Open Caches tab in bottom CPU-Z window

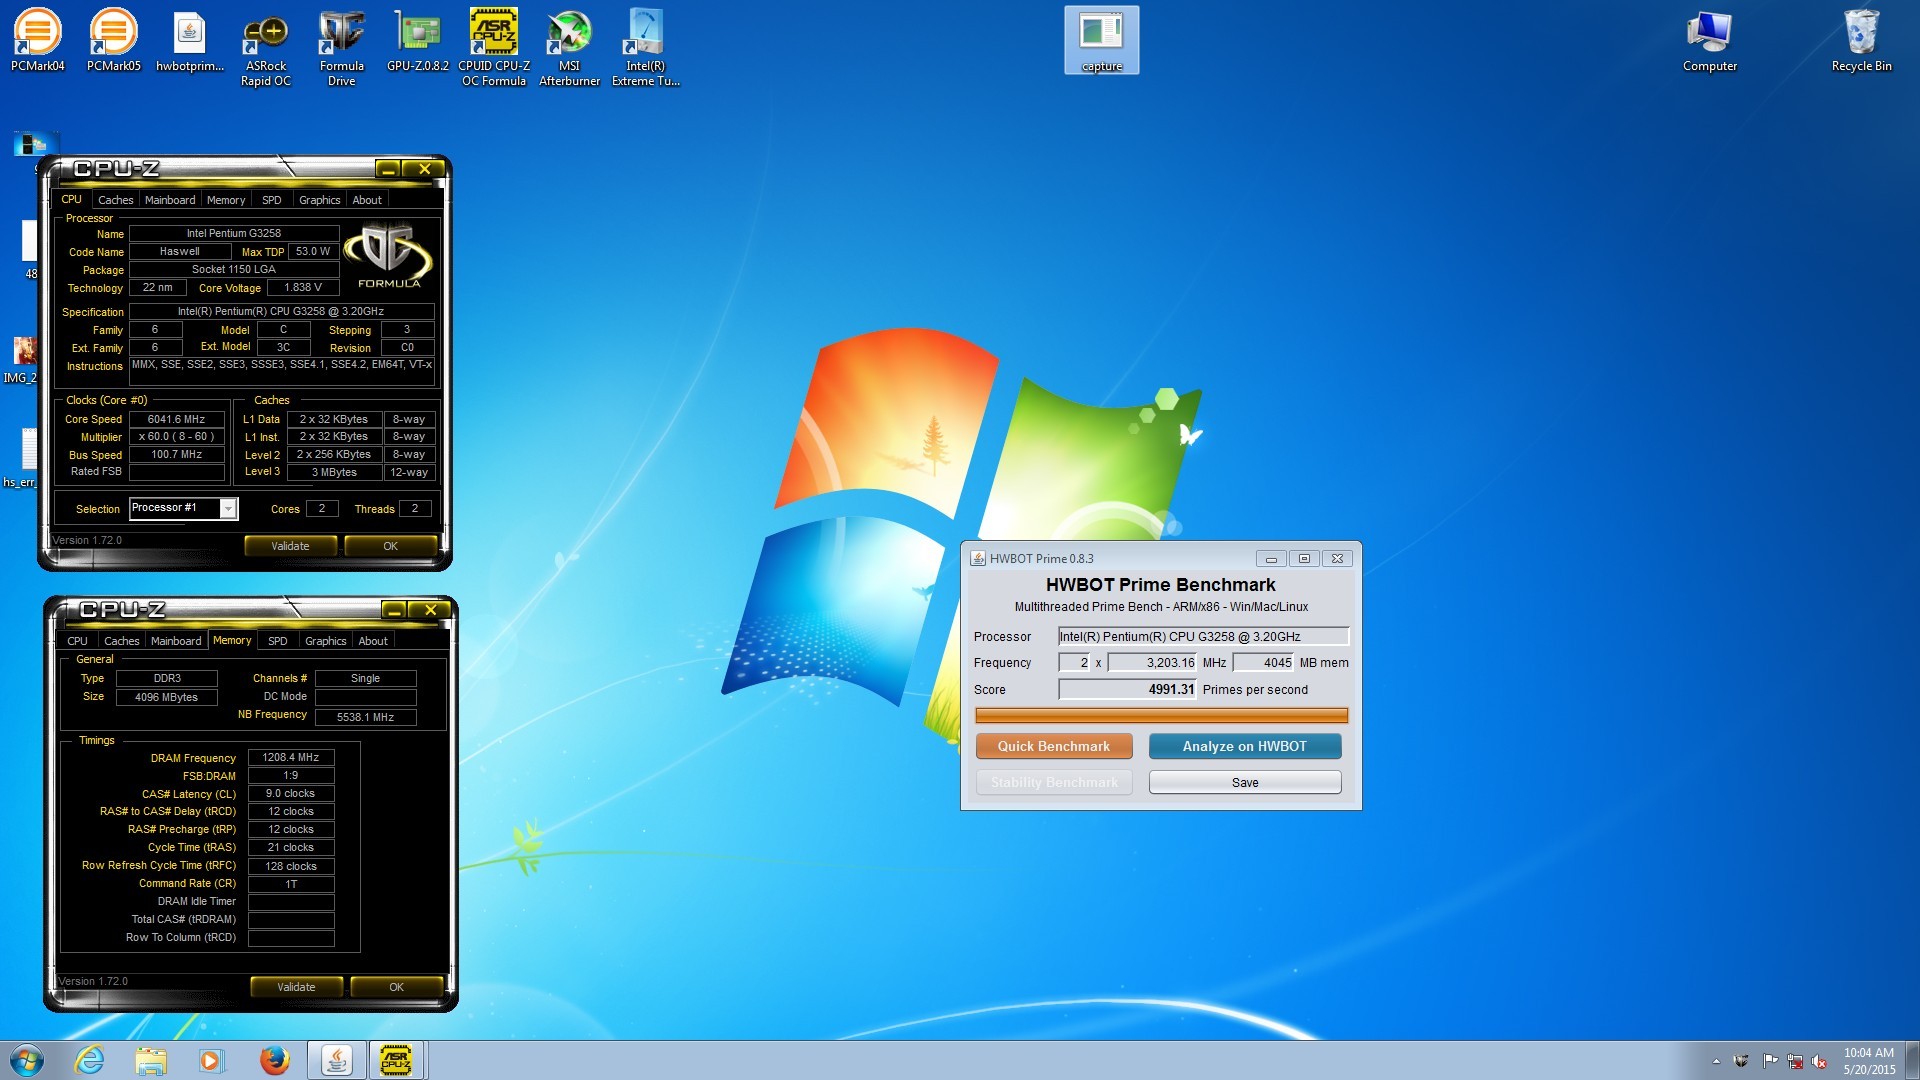click(121, 641)
